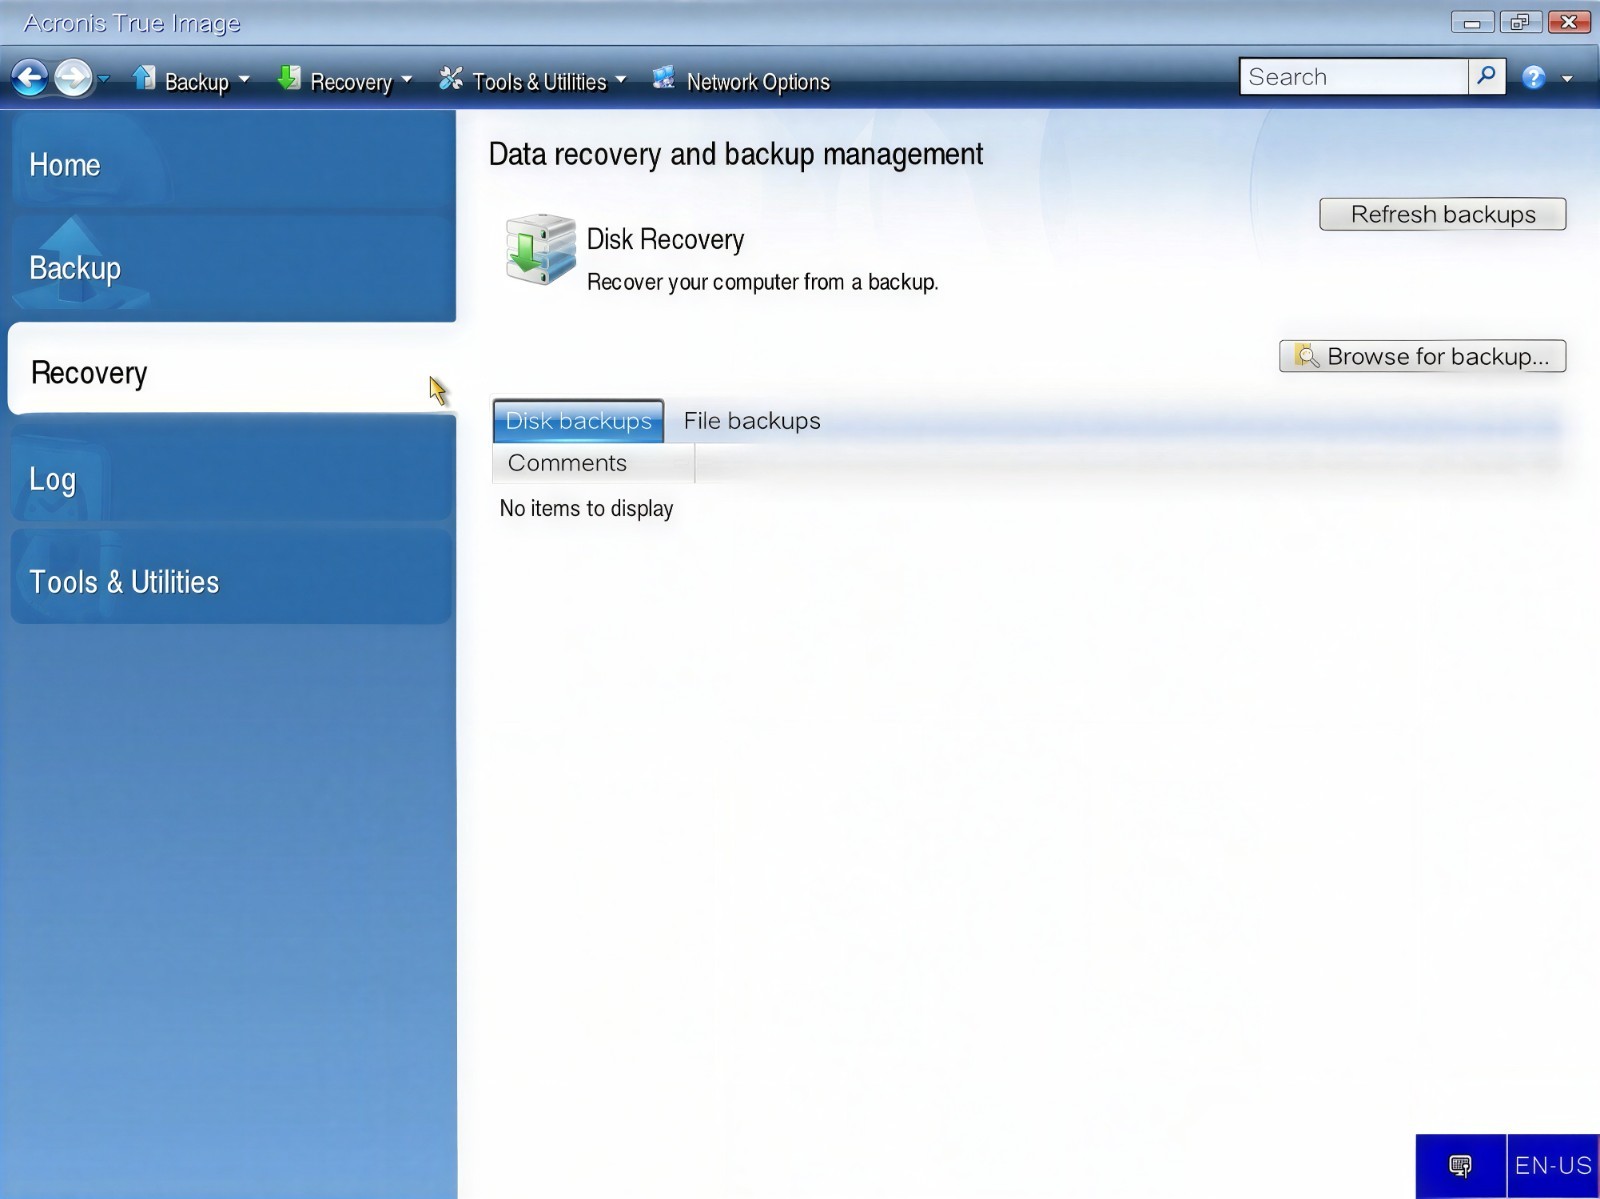Screen dimensions: 1600x1199
Task: Switch to the Disk backups tab
Action: point(578,421)
